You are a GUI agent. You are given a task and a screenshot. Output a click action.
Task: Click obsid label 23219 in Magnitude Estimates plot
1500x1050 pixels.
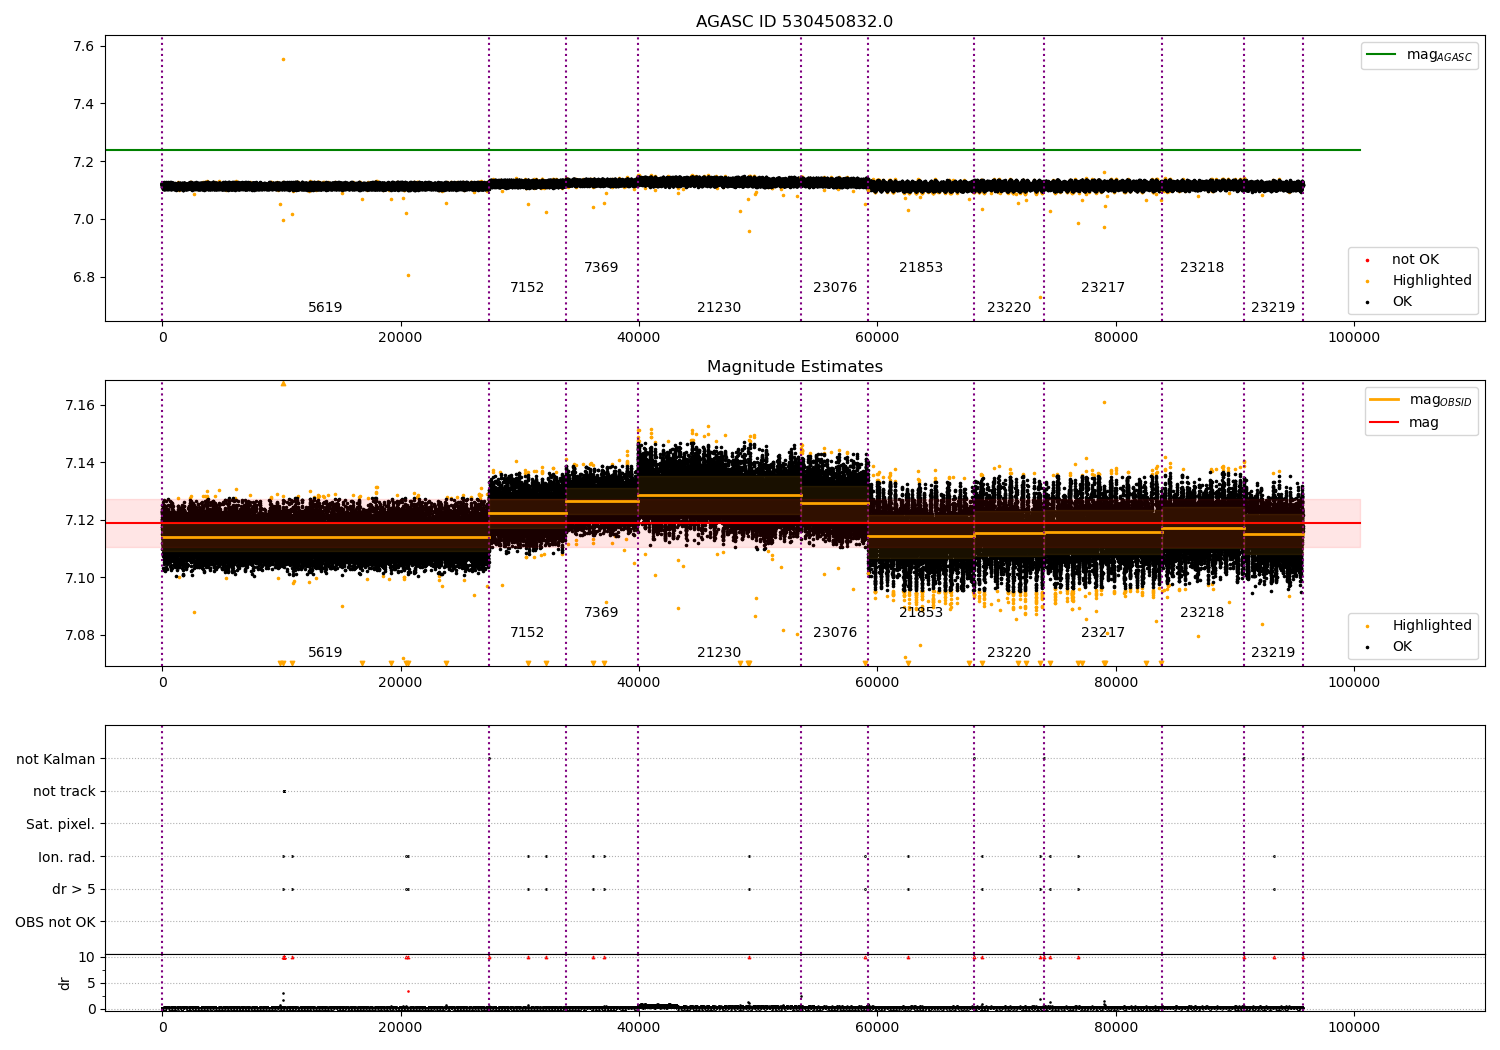(1273, 653)
